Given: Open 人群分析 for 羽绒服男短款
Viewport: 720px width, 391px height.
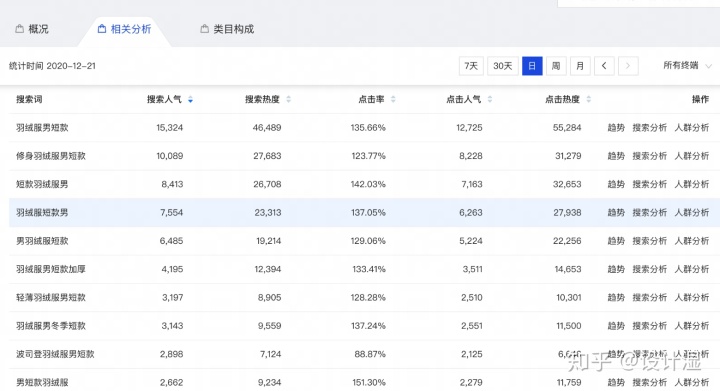Looking at the screenshot, I should tap(692, 128).
